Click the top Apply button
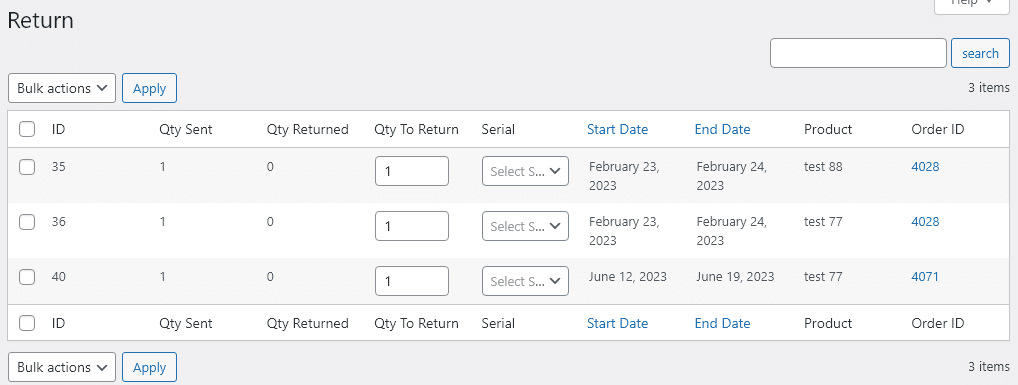1018x385 pixels. click(x=149, y=88)
